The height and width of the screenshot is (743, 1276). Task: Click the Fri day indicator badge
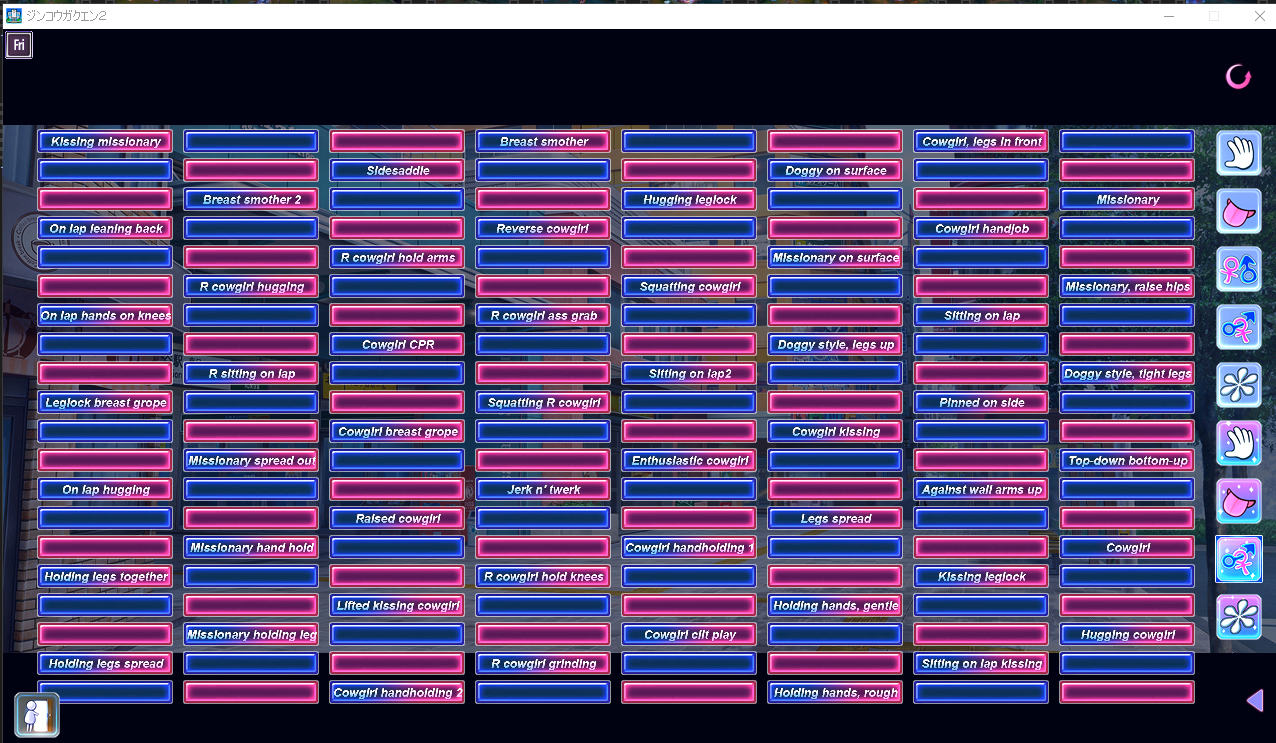coord(19,45)
